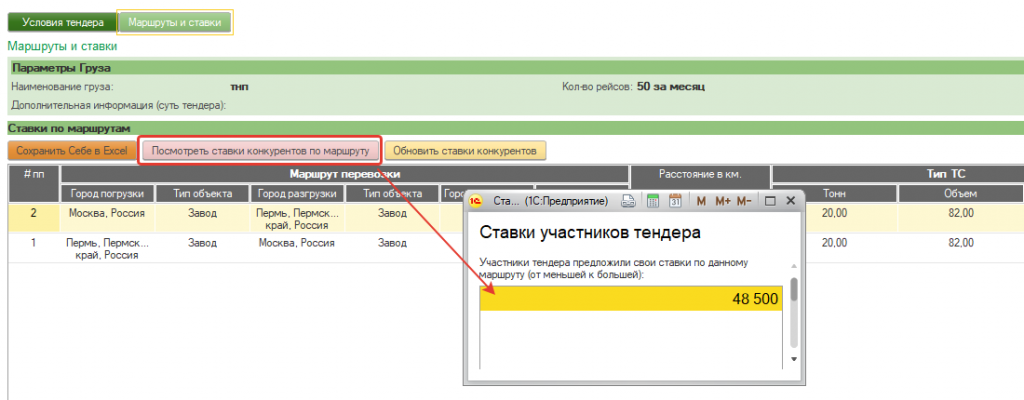This screenshot has width=1024, height=400.
Task: Open the calendar icon in popup title bar
Action: coord(675,201)
